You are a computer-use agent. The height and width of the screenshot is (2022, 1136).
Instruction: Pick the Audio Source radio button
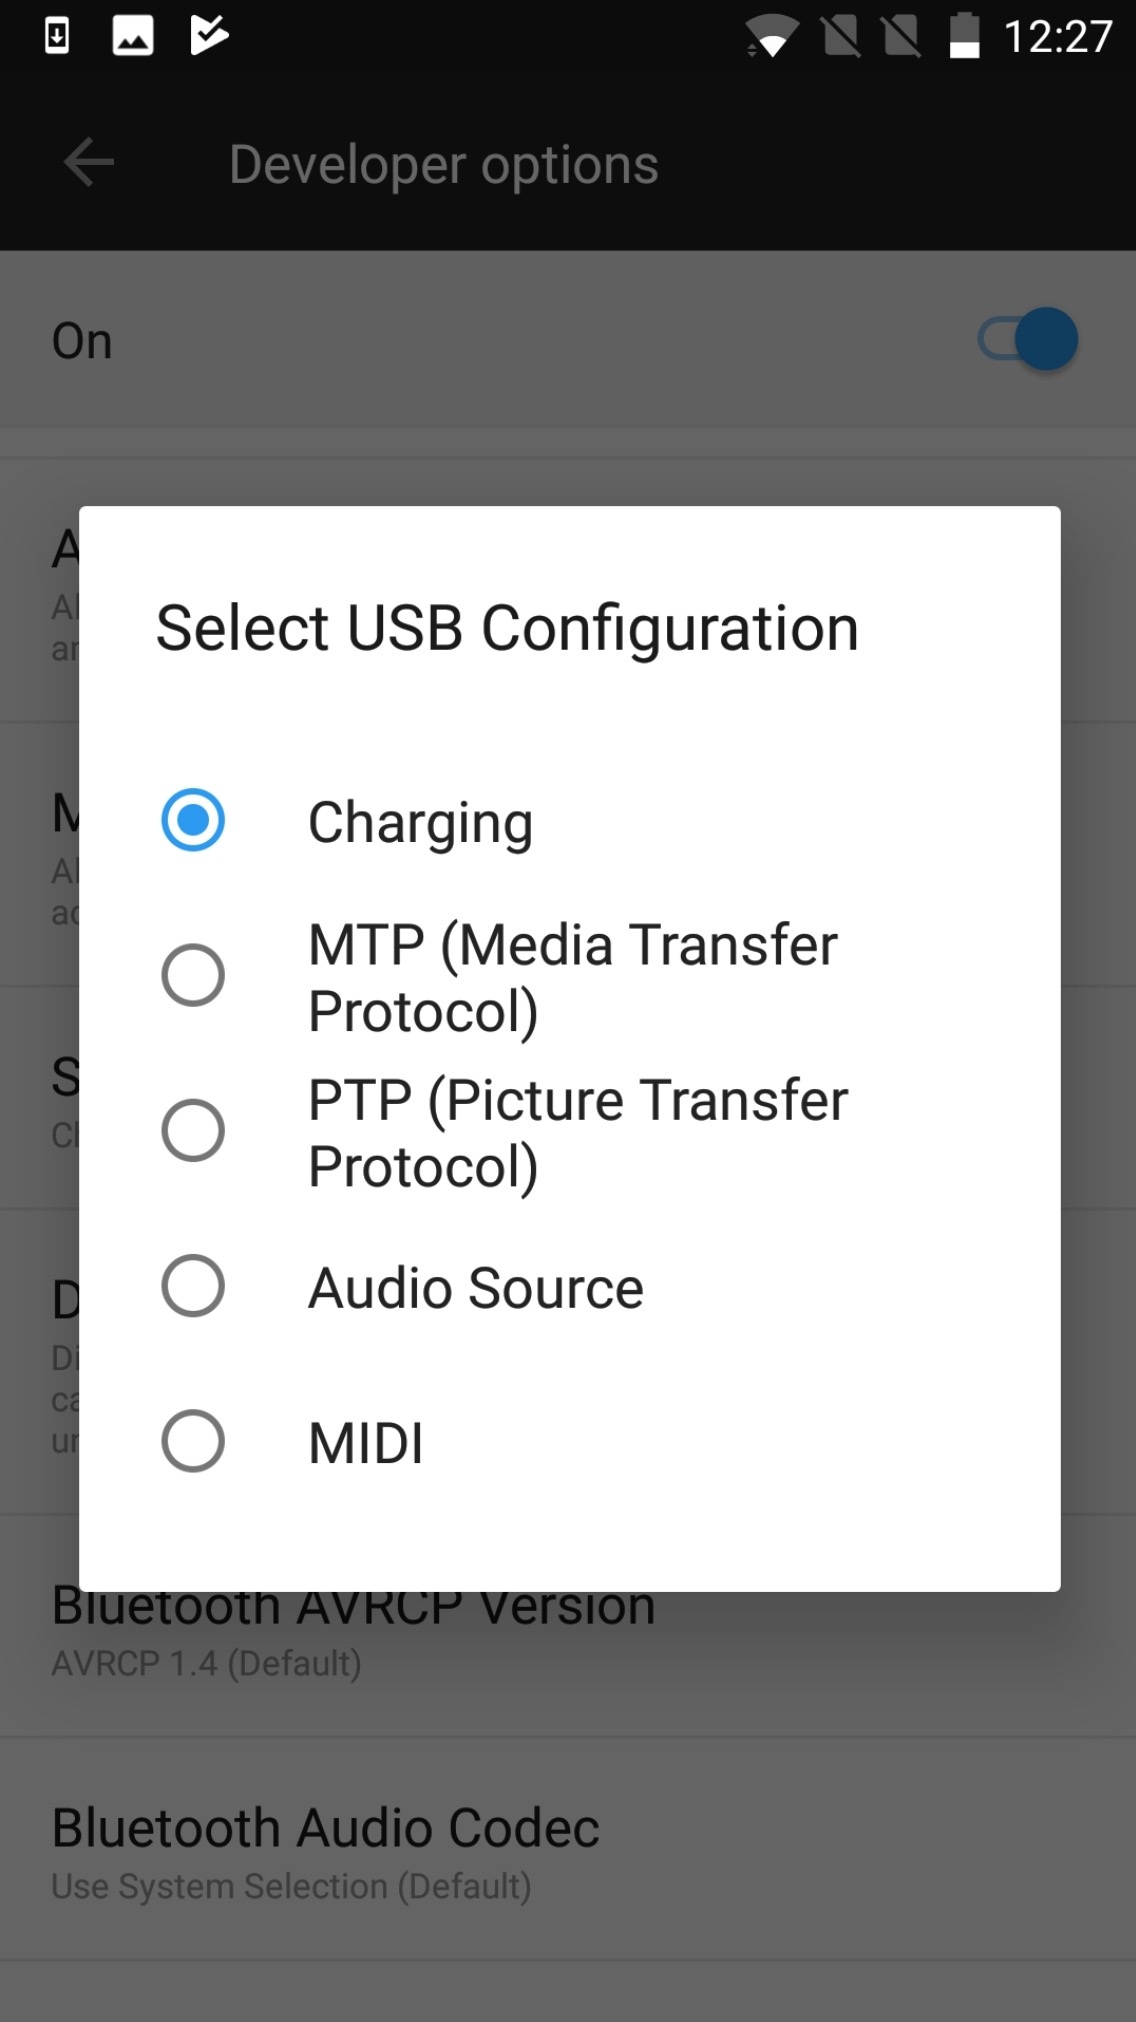click(x=193, y=1286)
